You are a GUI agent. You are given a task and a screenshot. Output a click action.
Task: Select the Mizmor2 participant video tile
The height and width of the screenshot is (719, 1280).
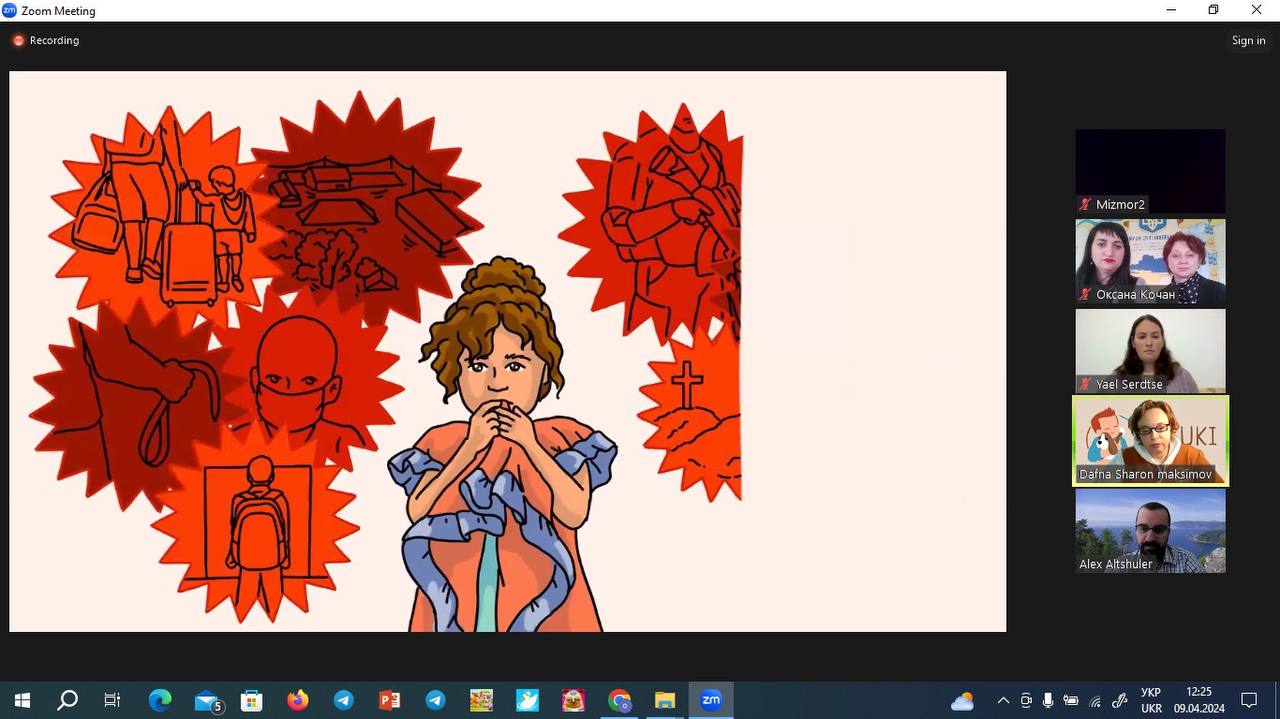[x=1150, y=171]
